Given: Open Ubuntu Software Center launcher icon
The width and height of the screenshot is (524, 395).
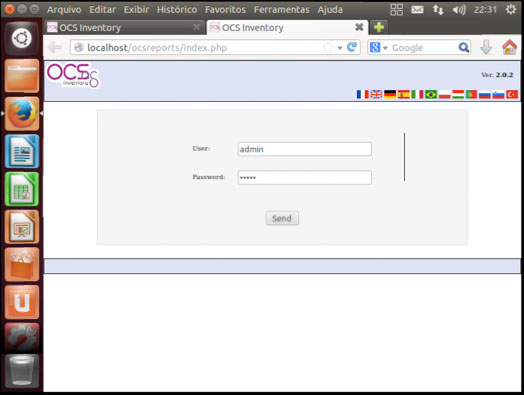Looking at the screenshot, I should [x=22, y=265].
